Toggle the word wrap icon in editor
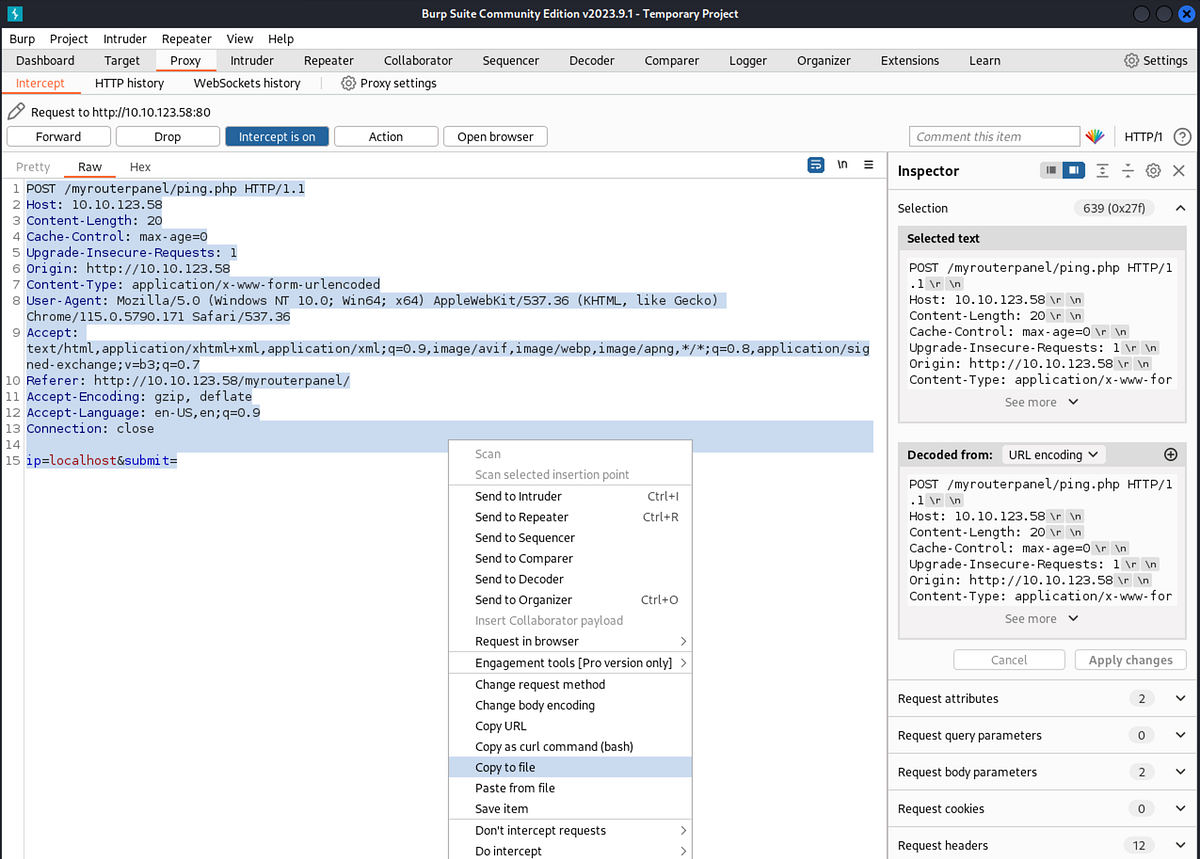 pos(816,165)
